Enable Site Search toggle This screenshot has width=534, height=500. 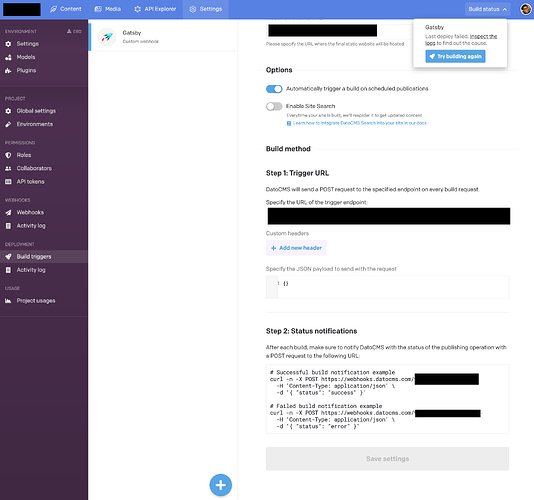274,107
